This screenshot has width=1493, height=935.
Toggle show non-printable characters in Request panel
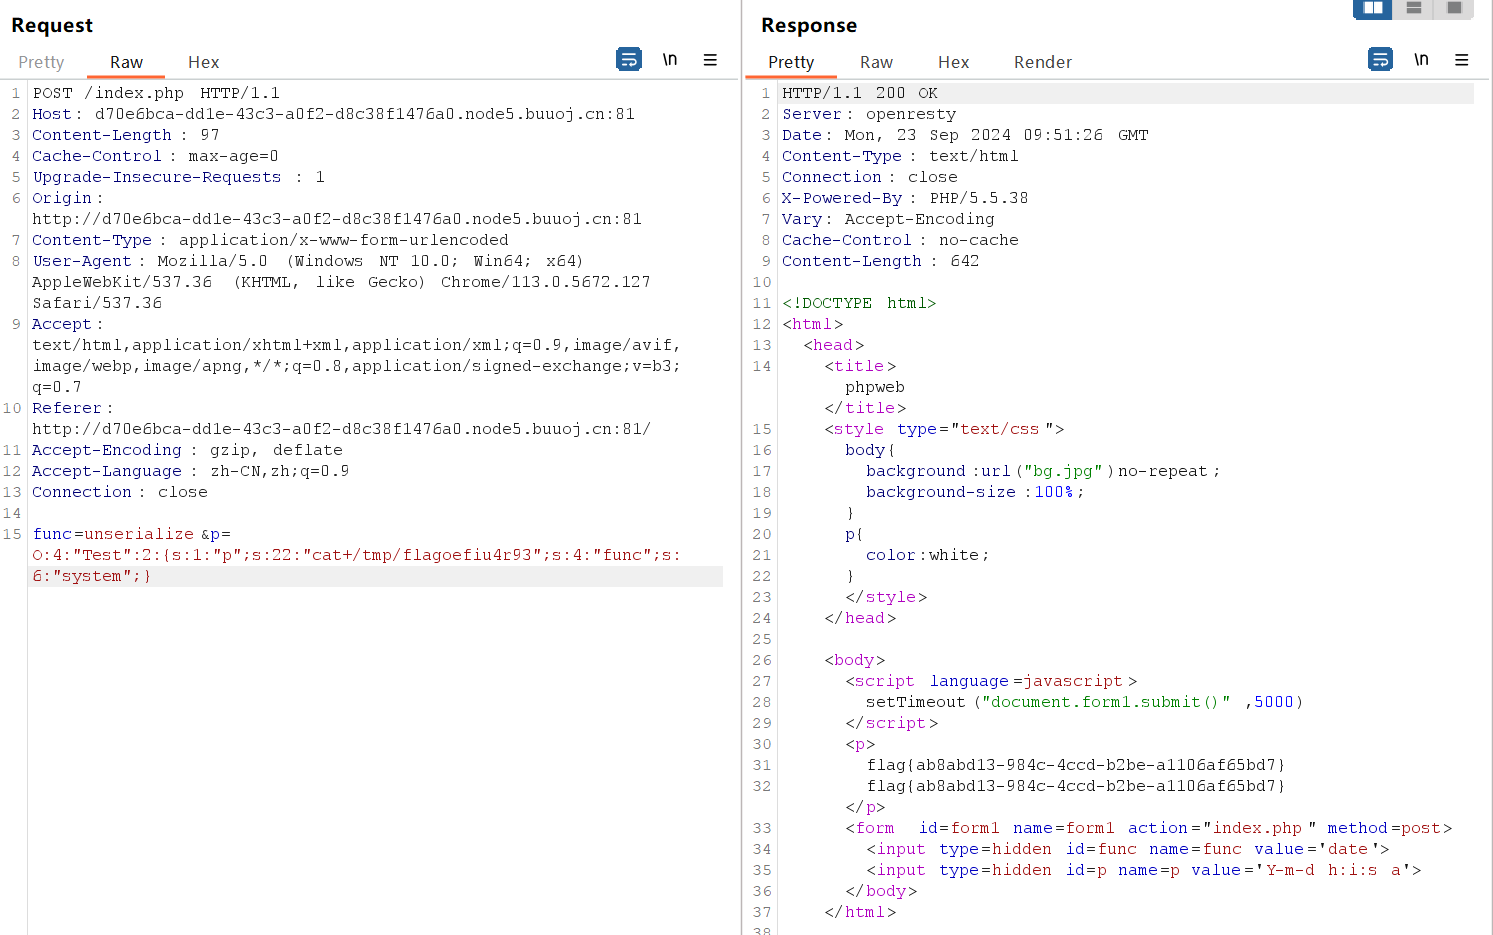670,60
